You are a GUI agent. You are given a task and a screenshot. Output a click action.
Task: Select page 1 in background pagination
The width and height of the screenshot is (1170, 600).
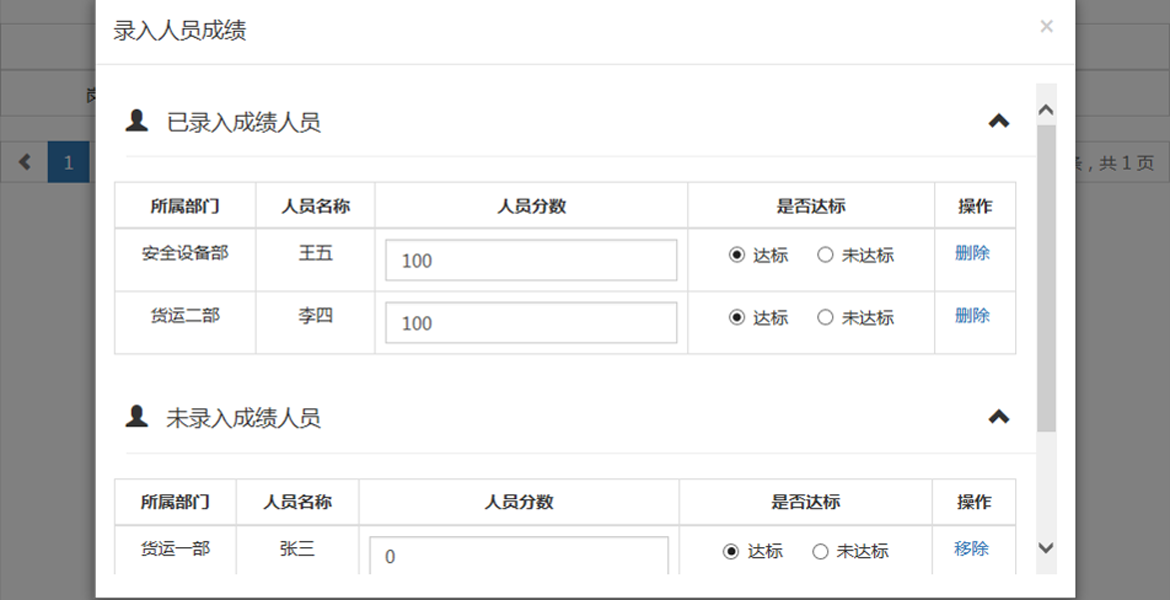coord(69,162)
